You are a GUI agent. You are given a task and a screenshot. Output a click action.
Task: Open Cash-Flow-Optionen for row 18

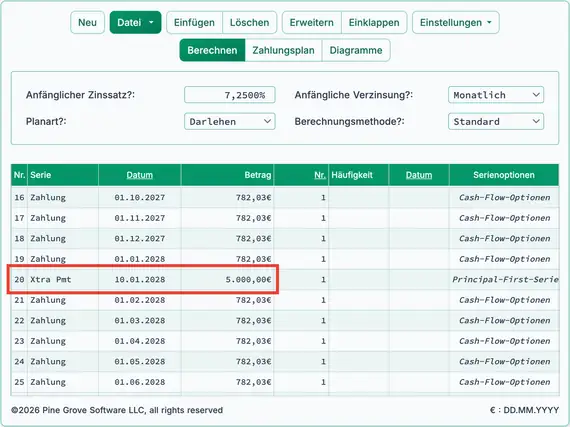[504, 238]
